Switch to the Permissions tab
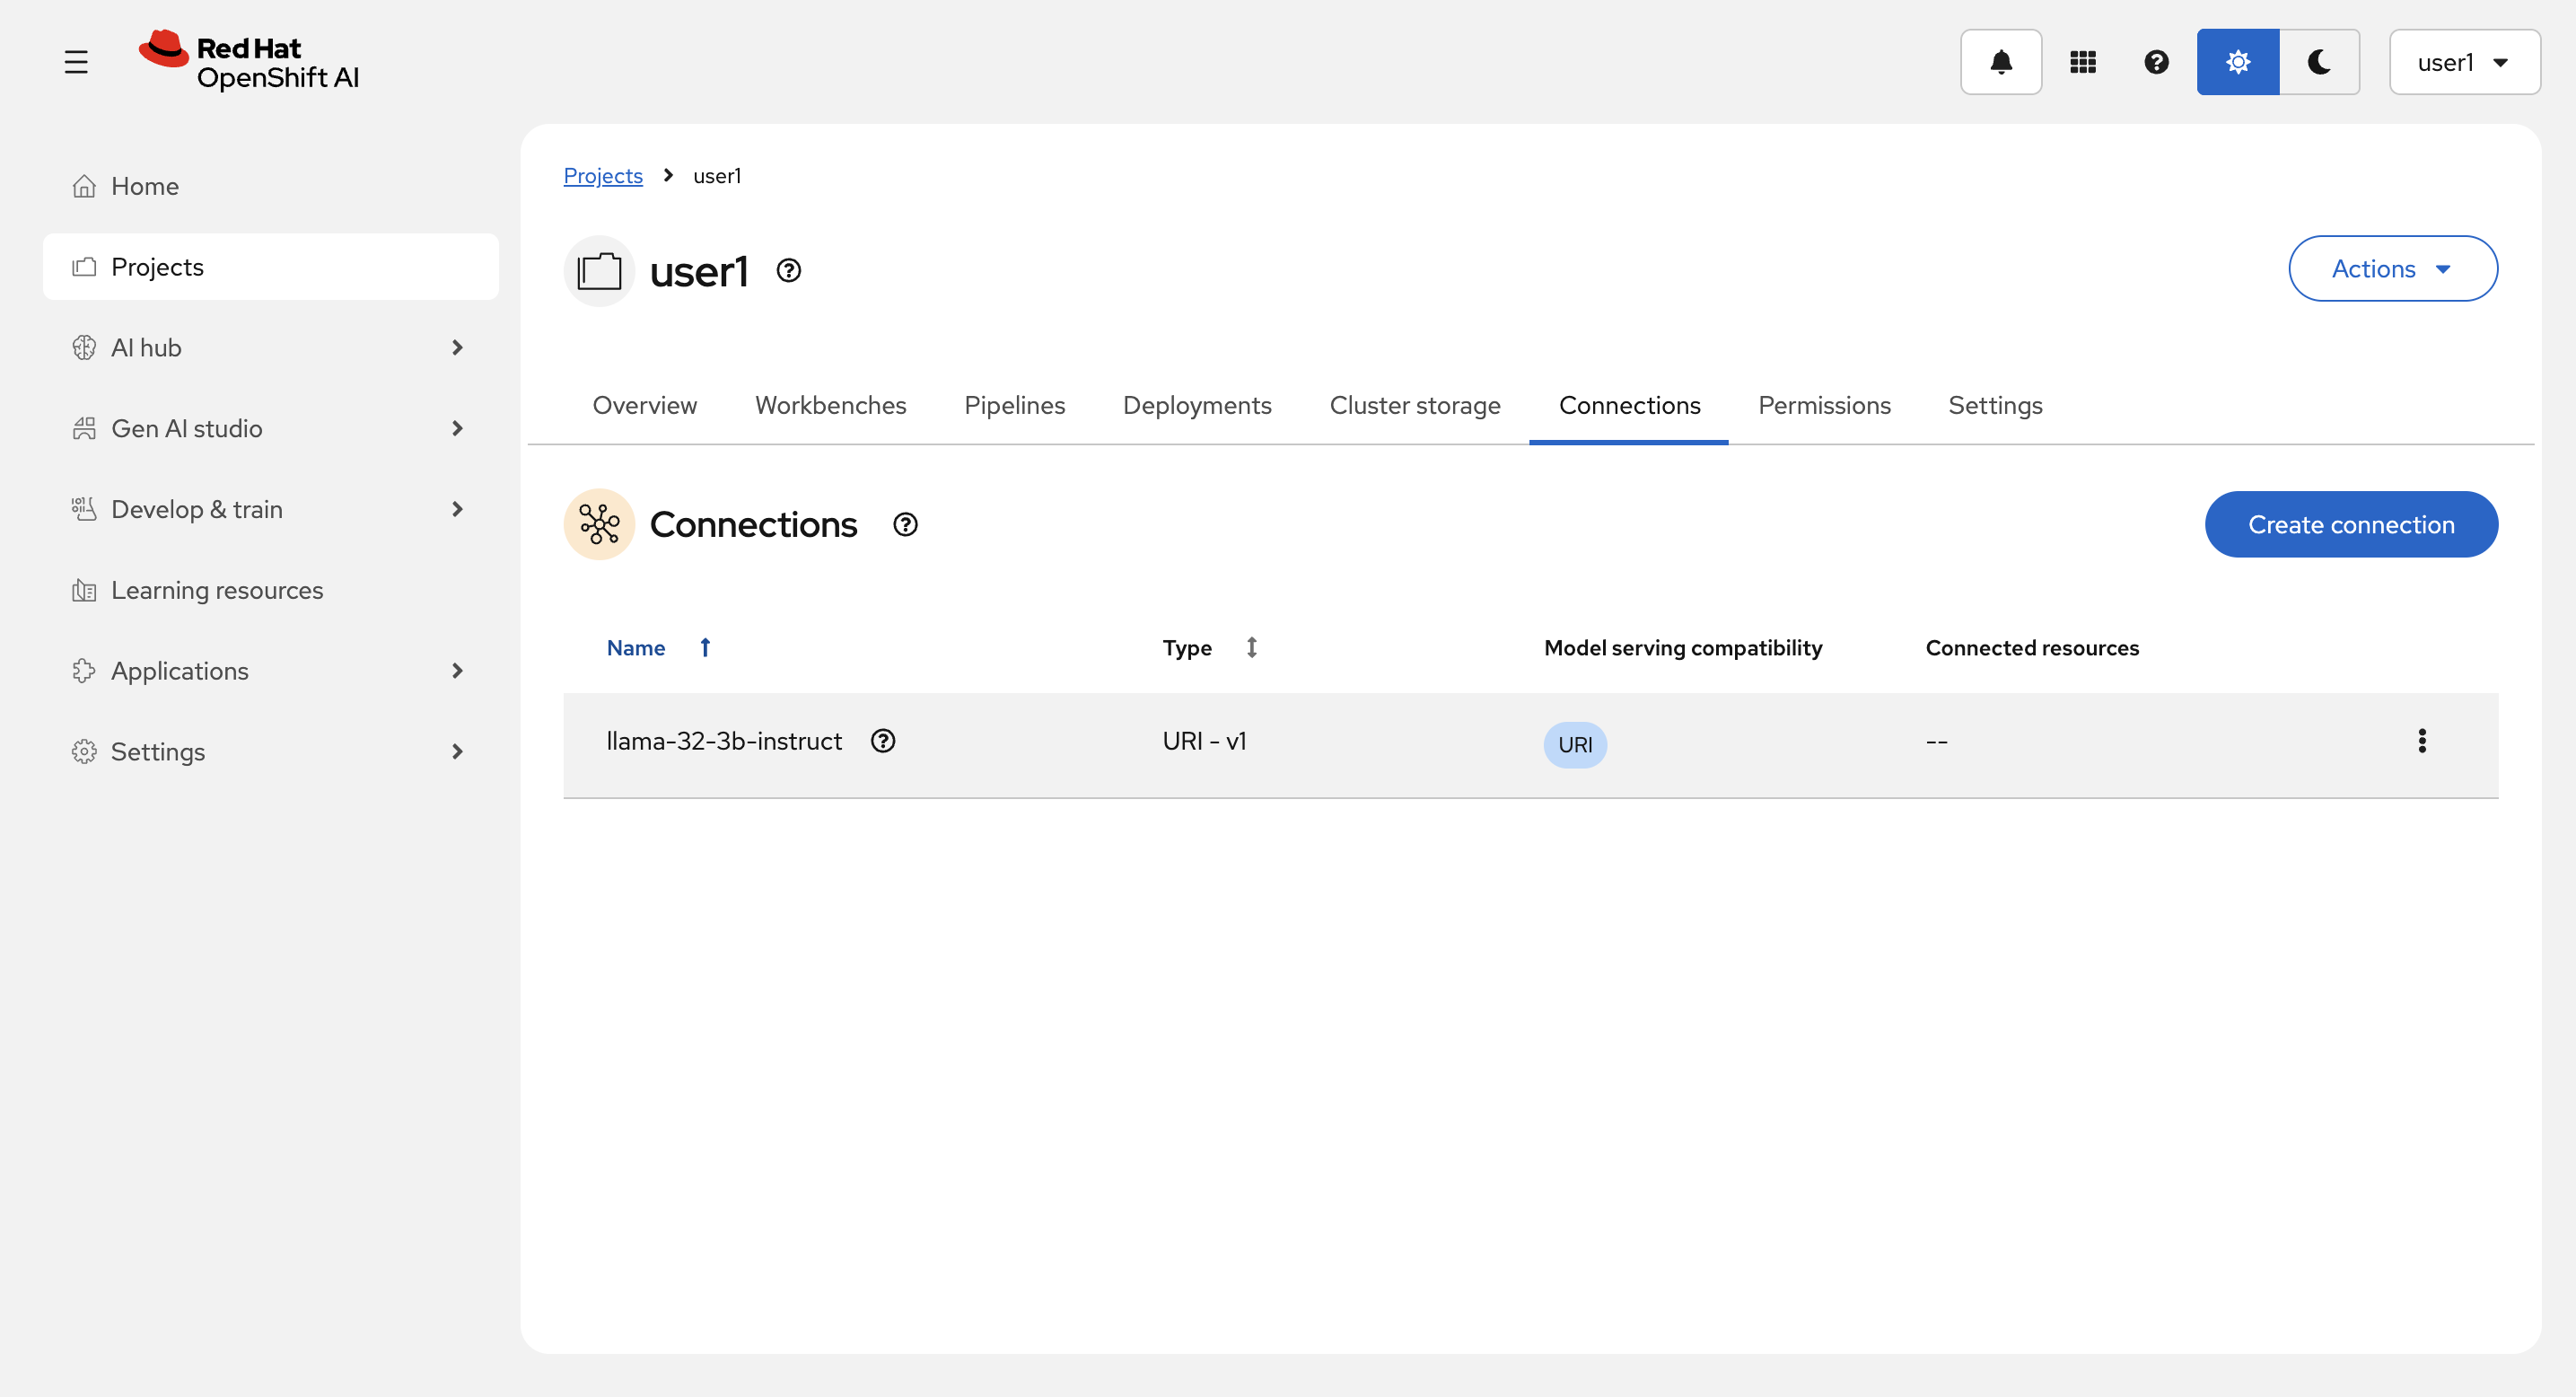The image size is (2576, 1397). point(1824,405)
